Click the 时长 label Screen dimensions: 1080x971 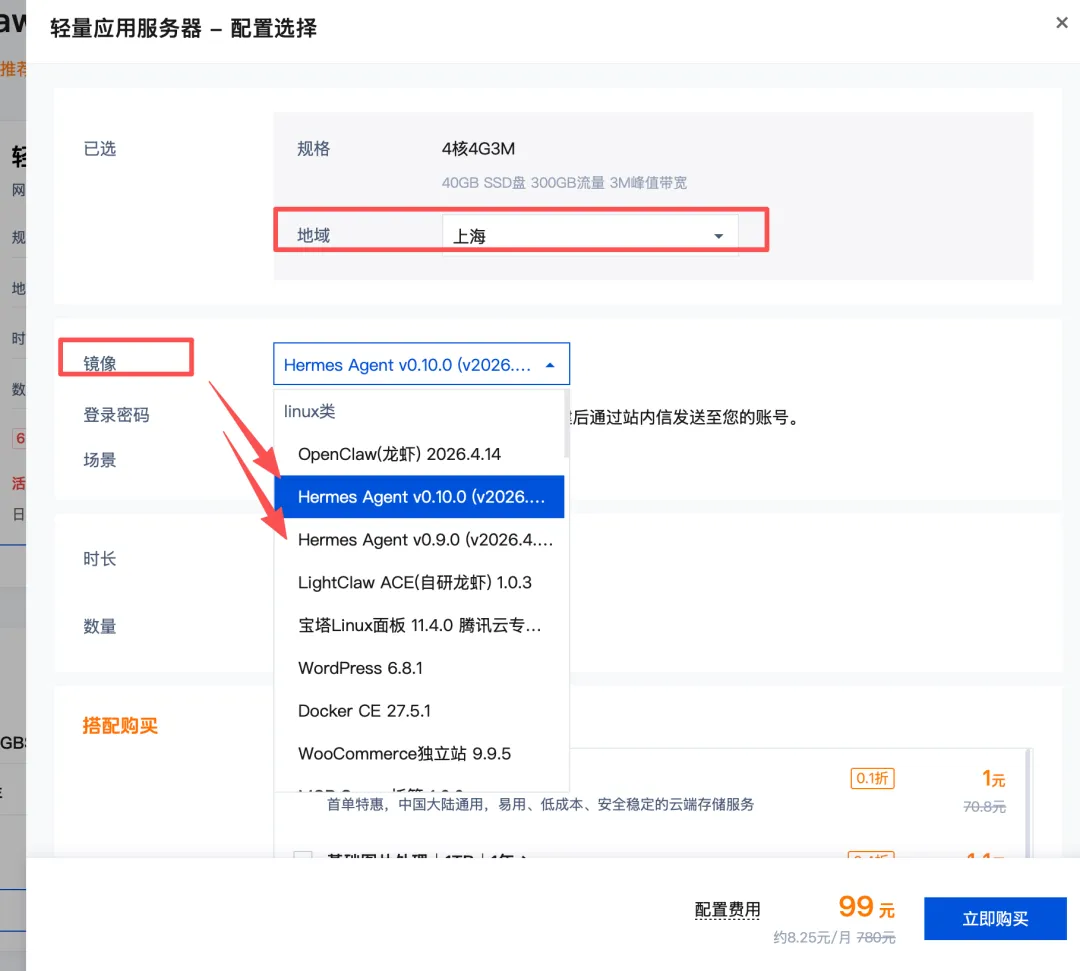[99, 558]
